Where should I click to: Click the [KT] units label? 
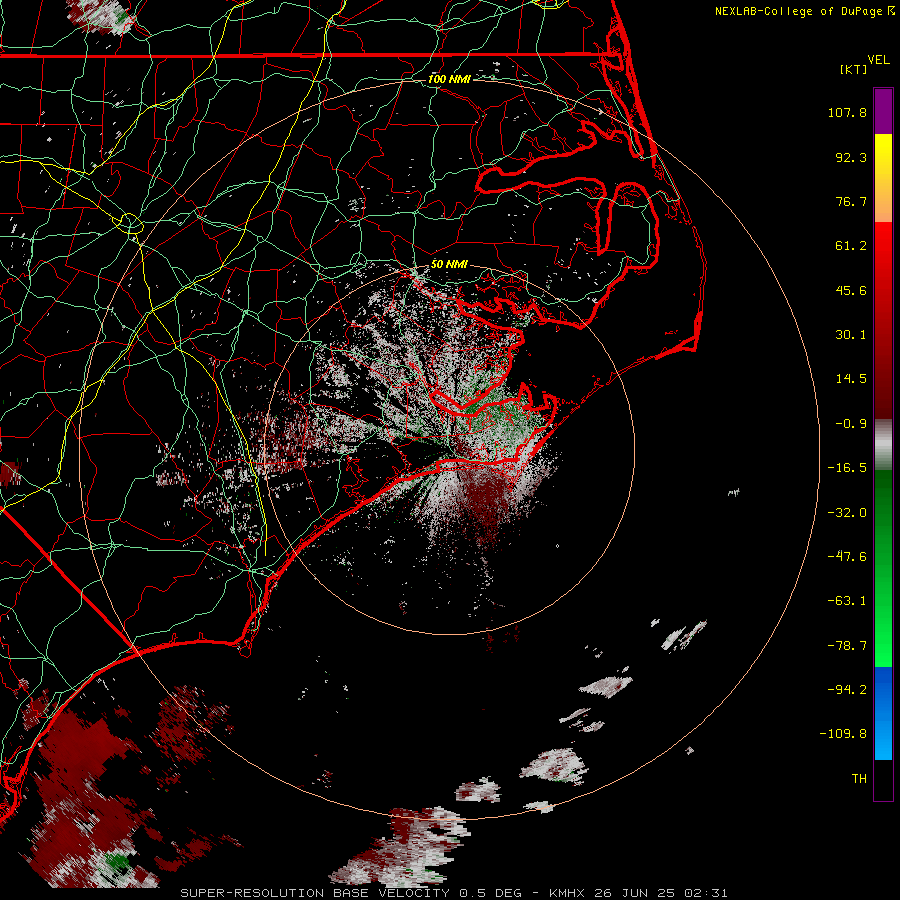(x=853, y=69)
